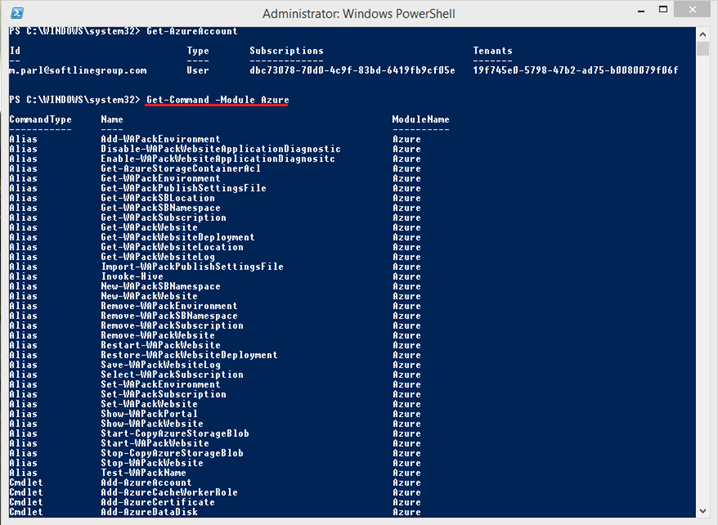Click Get-WAPackWebsiteLocation entry

(172, 247)
